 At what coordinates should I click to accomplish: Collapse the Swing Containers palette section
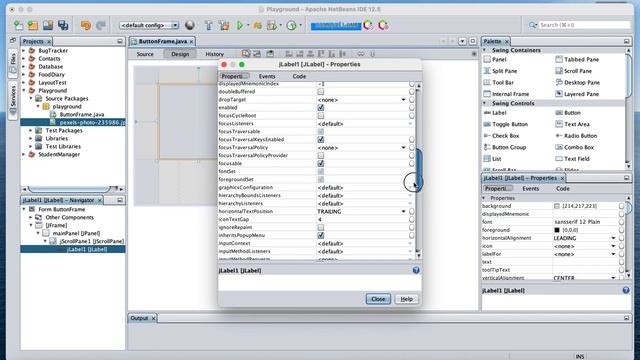[x=484, y=50]
